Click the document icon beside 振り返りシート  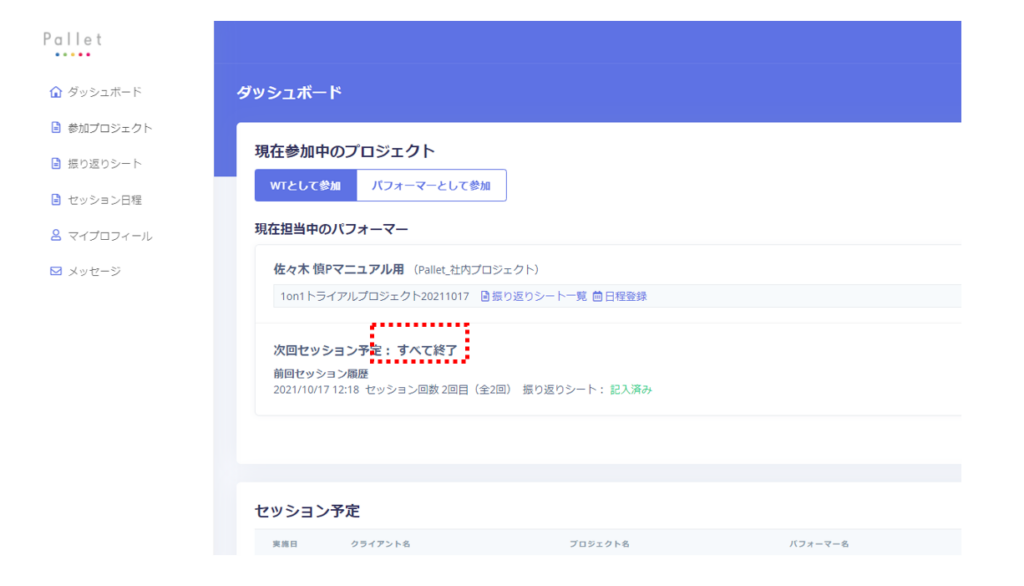[56, 163]
